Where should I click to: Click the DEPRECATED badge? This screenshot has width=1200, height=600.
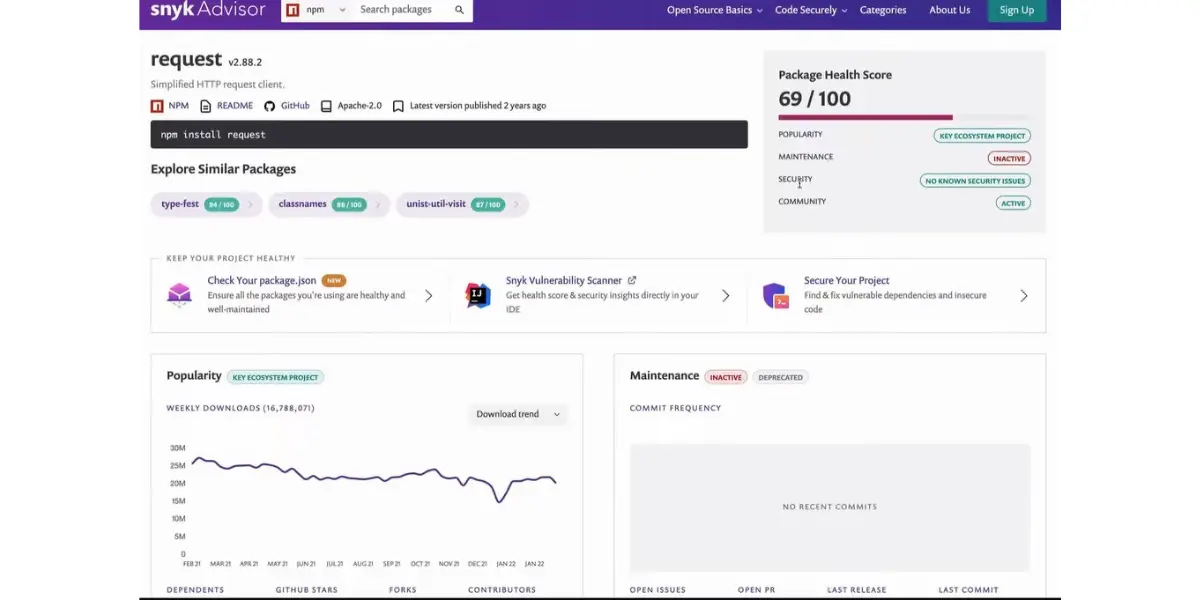tap(780, 377)
